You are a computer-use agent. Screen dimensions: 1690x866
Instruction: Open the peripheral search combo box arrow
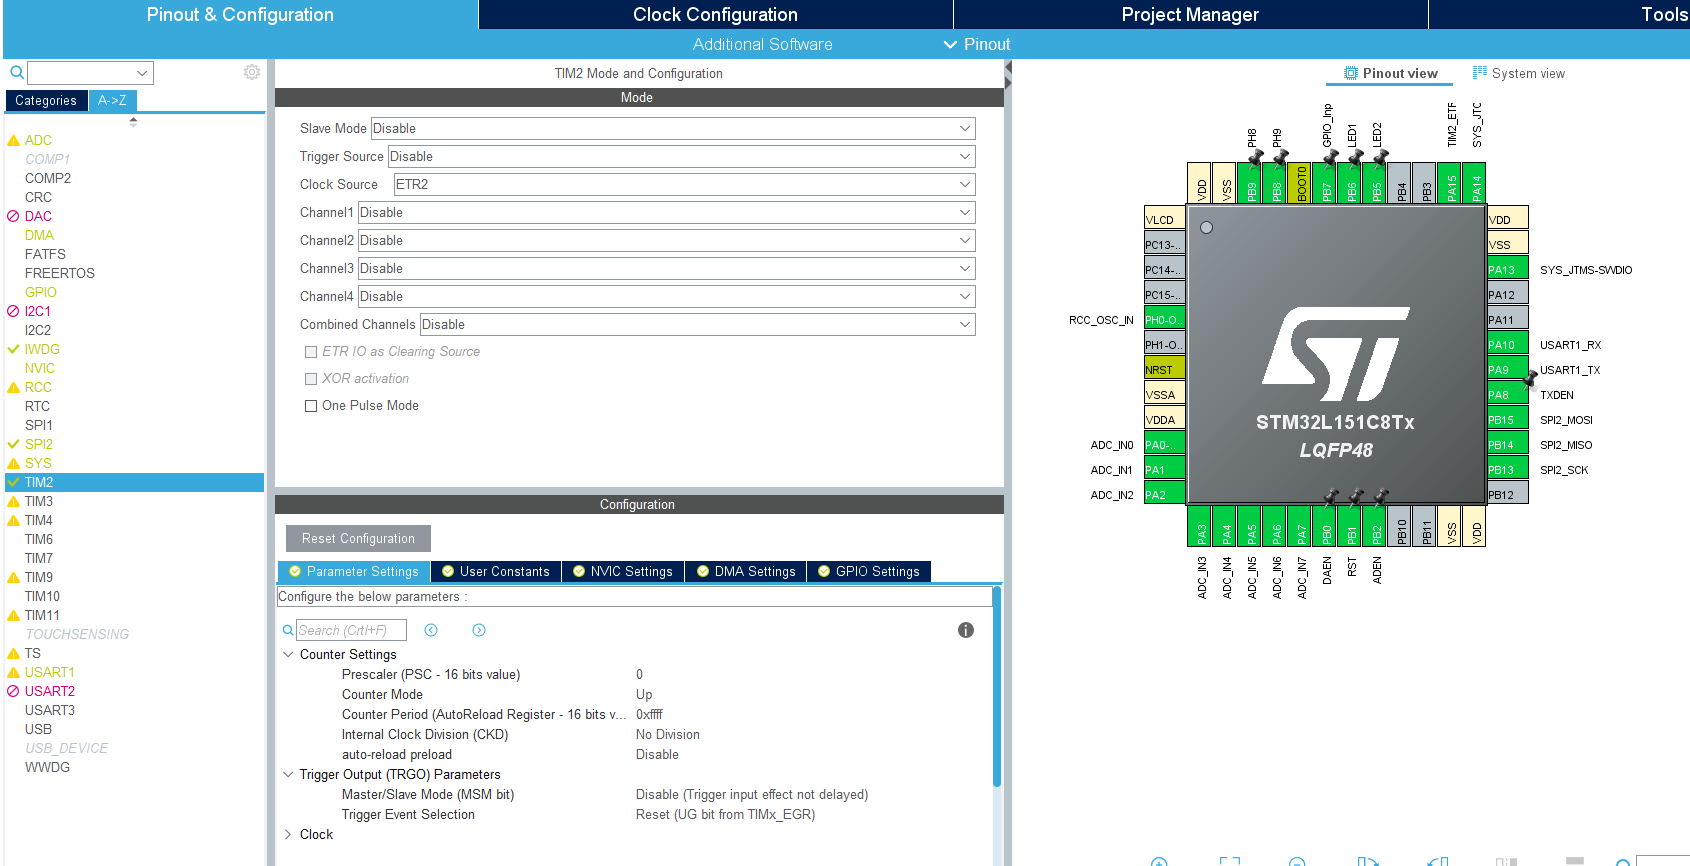point(142,73)
